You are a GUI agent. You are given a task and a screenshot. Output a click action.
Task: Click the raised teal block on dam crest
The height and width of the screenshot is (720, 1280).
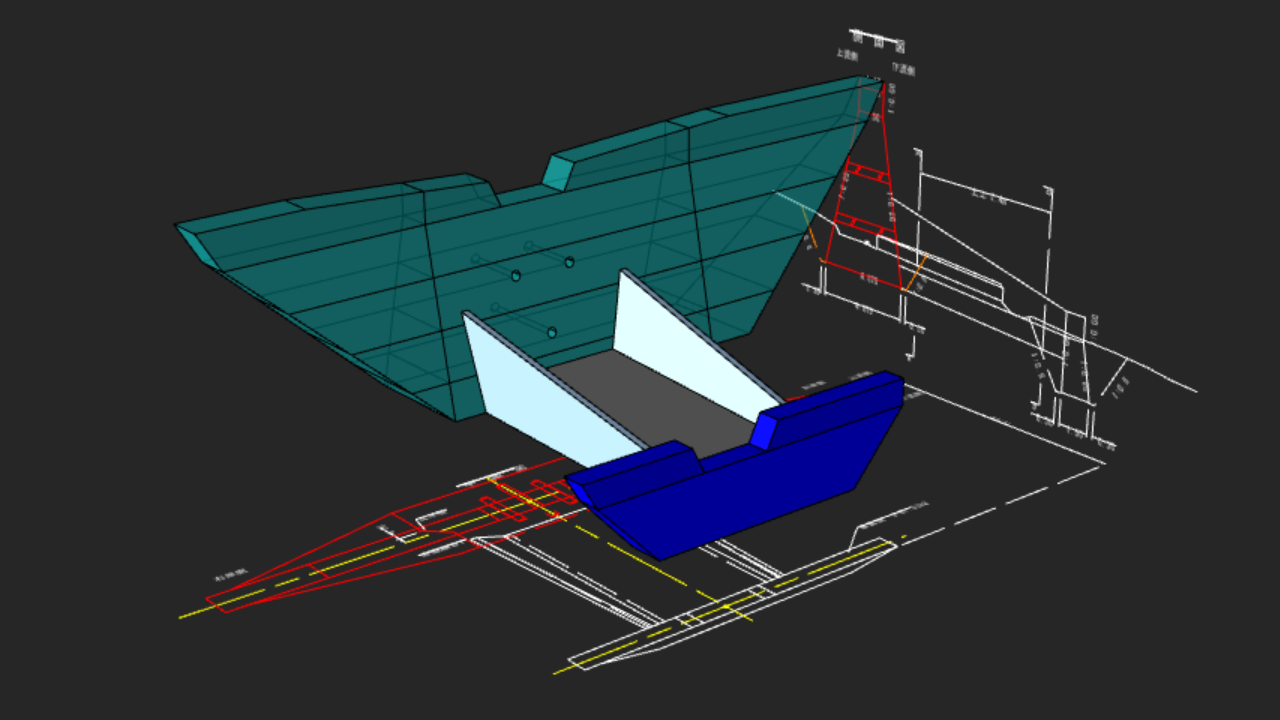pyautogui.click(x=560, y=172)
